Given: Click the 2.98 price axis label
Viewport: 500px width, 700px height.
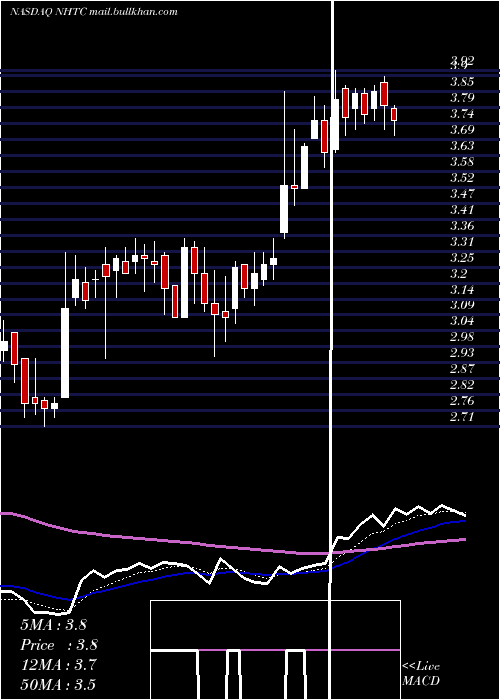Looking at the screenshot, I should (462, 337).
